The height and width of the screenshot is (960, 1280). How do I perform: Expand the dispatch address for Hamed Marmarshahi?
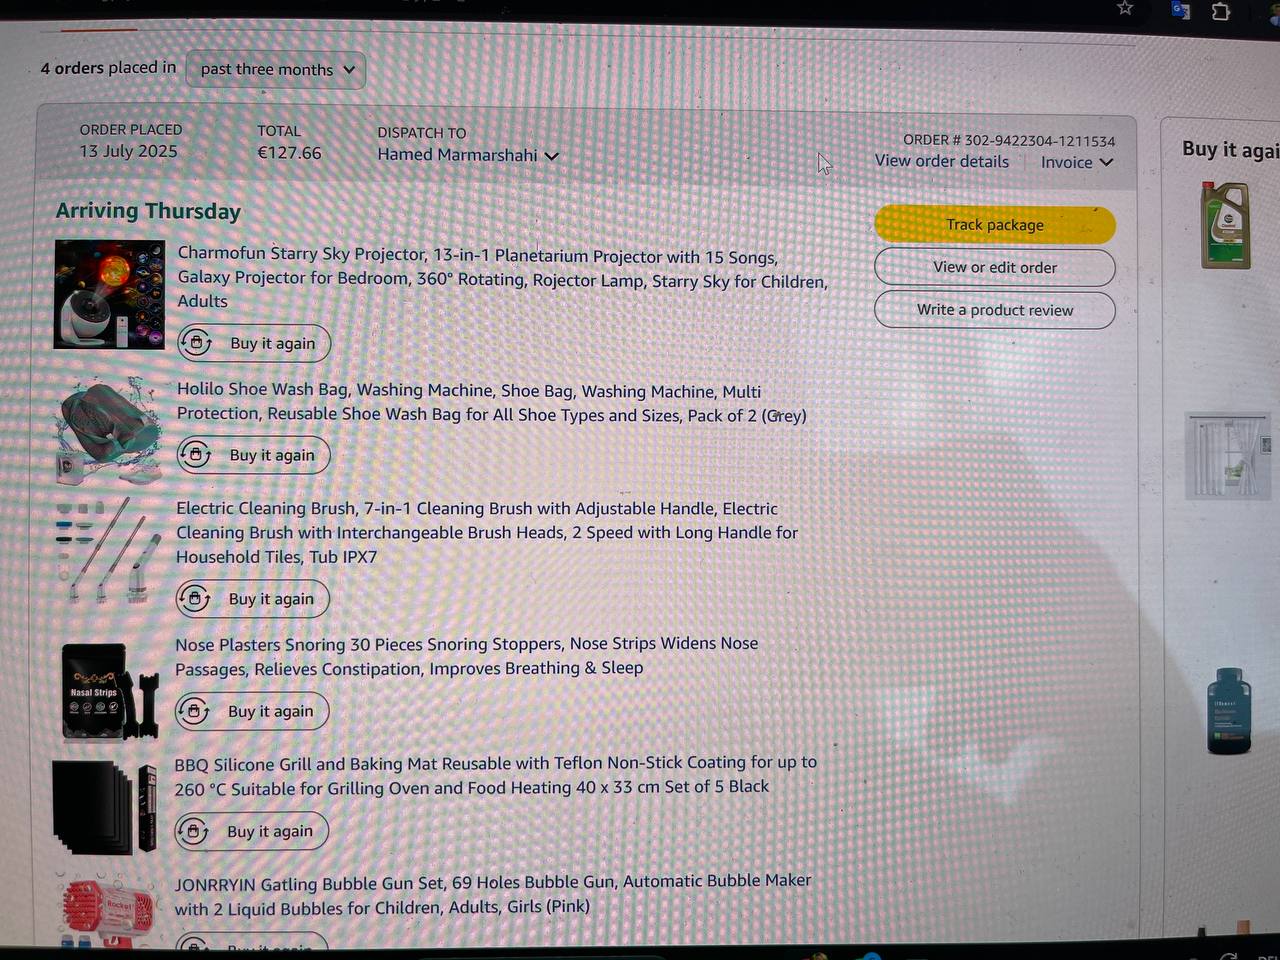point(467,155)
